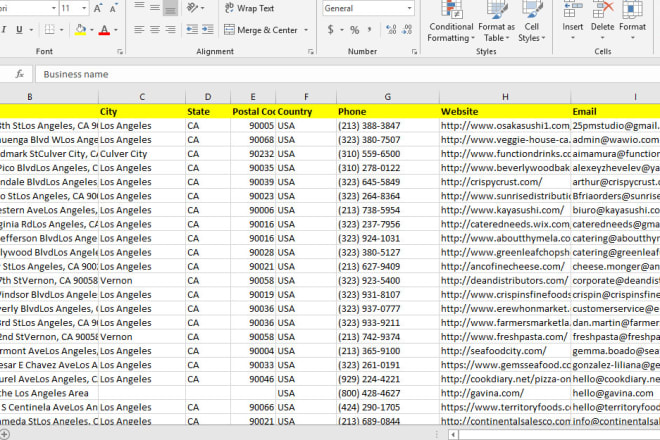
Task: Apply Comma Style format
Action: [x=369, y=29]
